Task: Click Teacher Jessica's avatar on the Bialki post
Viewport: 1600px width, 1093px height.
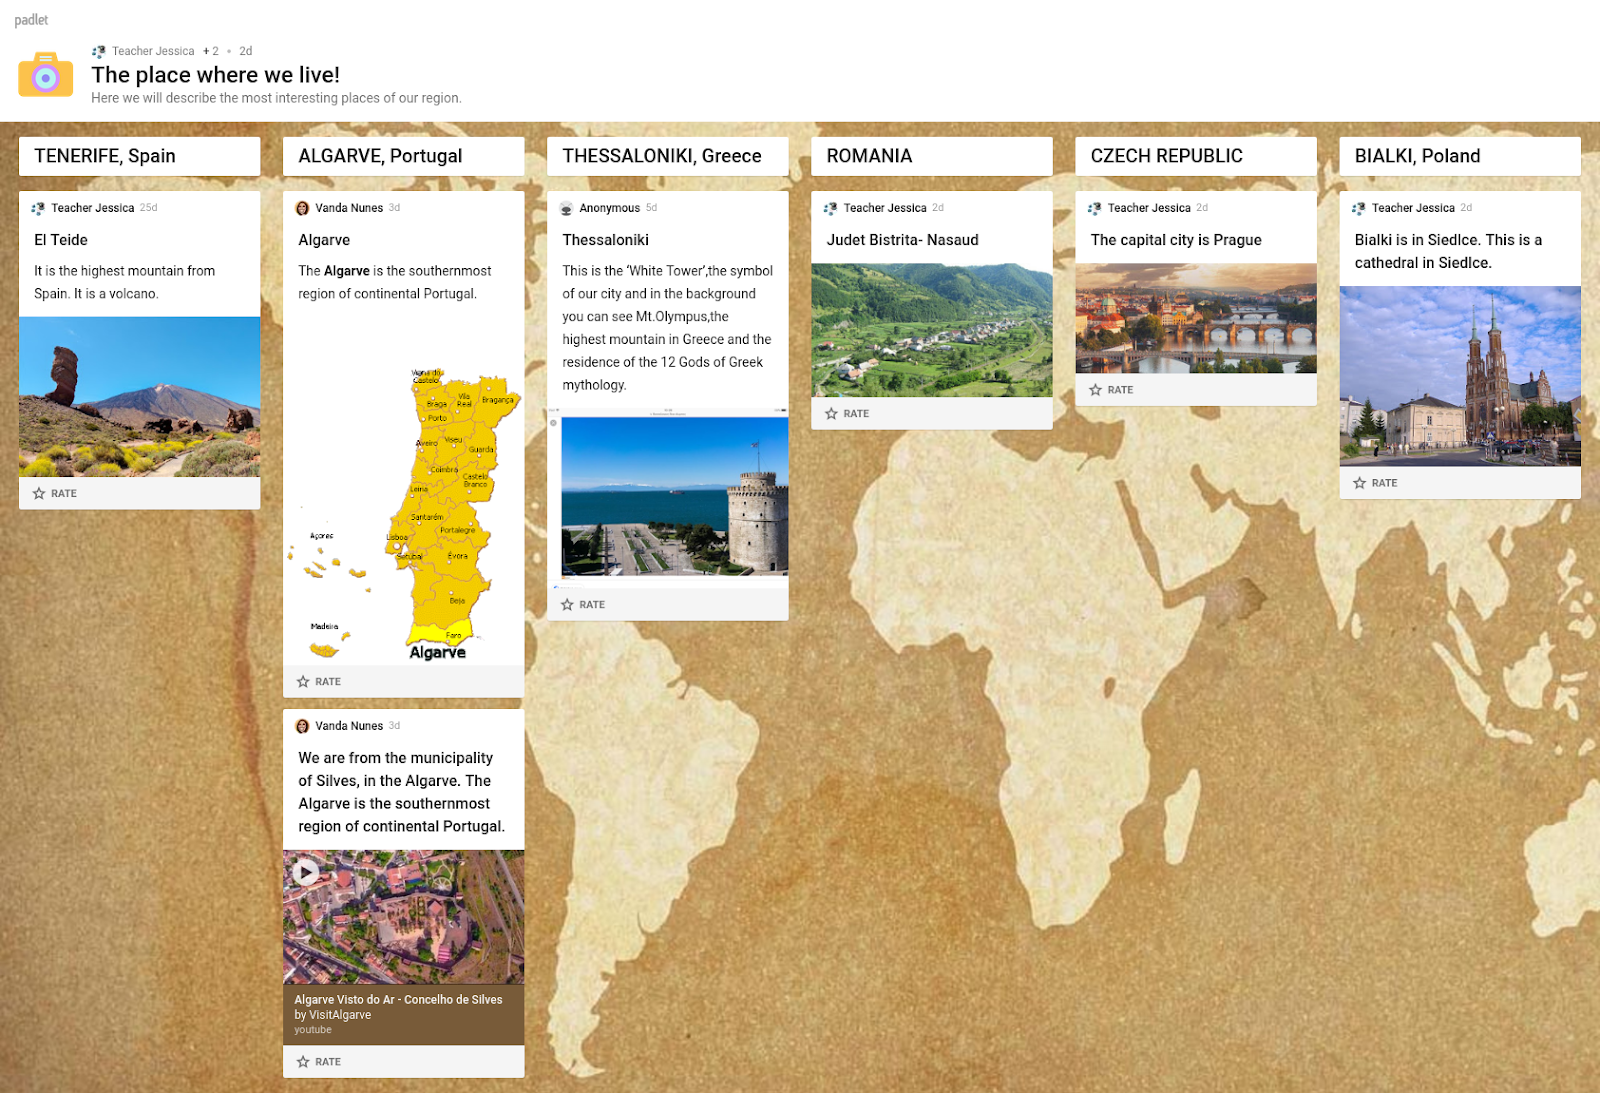Action: [x=1359, y=208]
